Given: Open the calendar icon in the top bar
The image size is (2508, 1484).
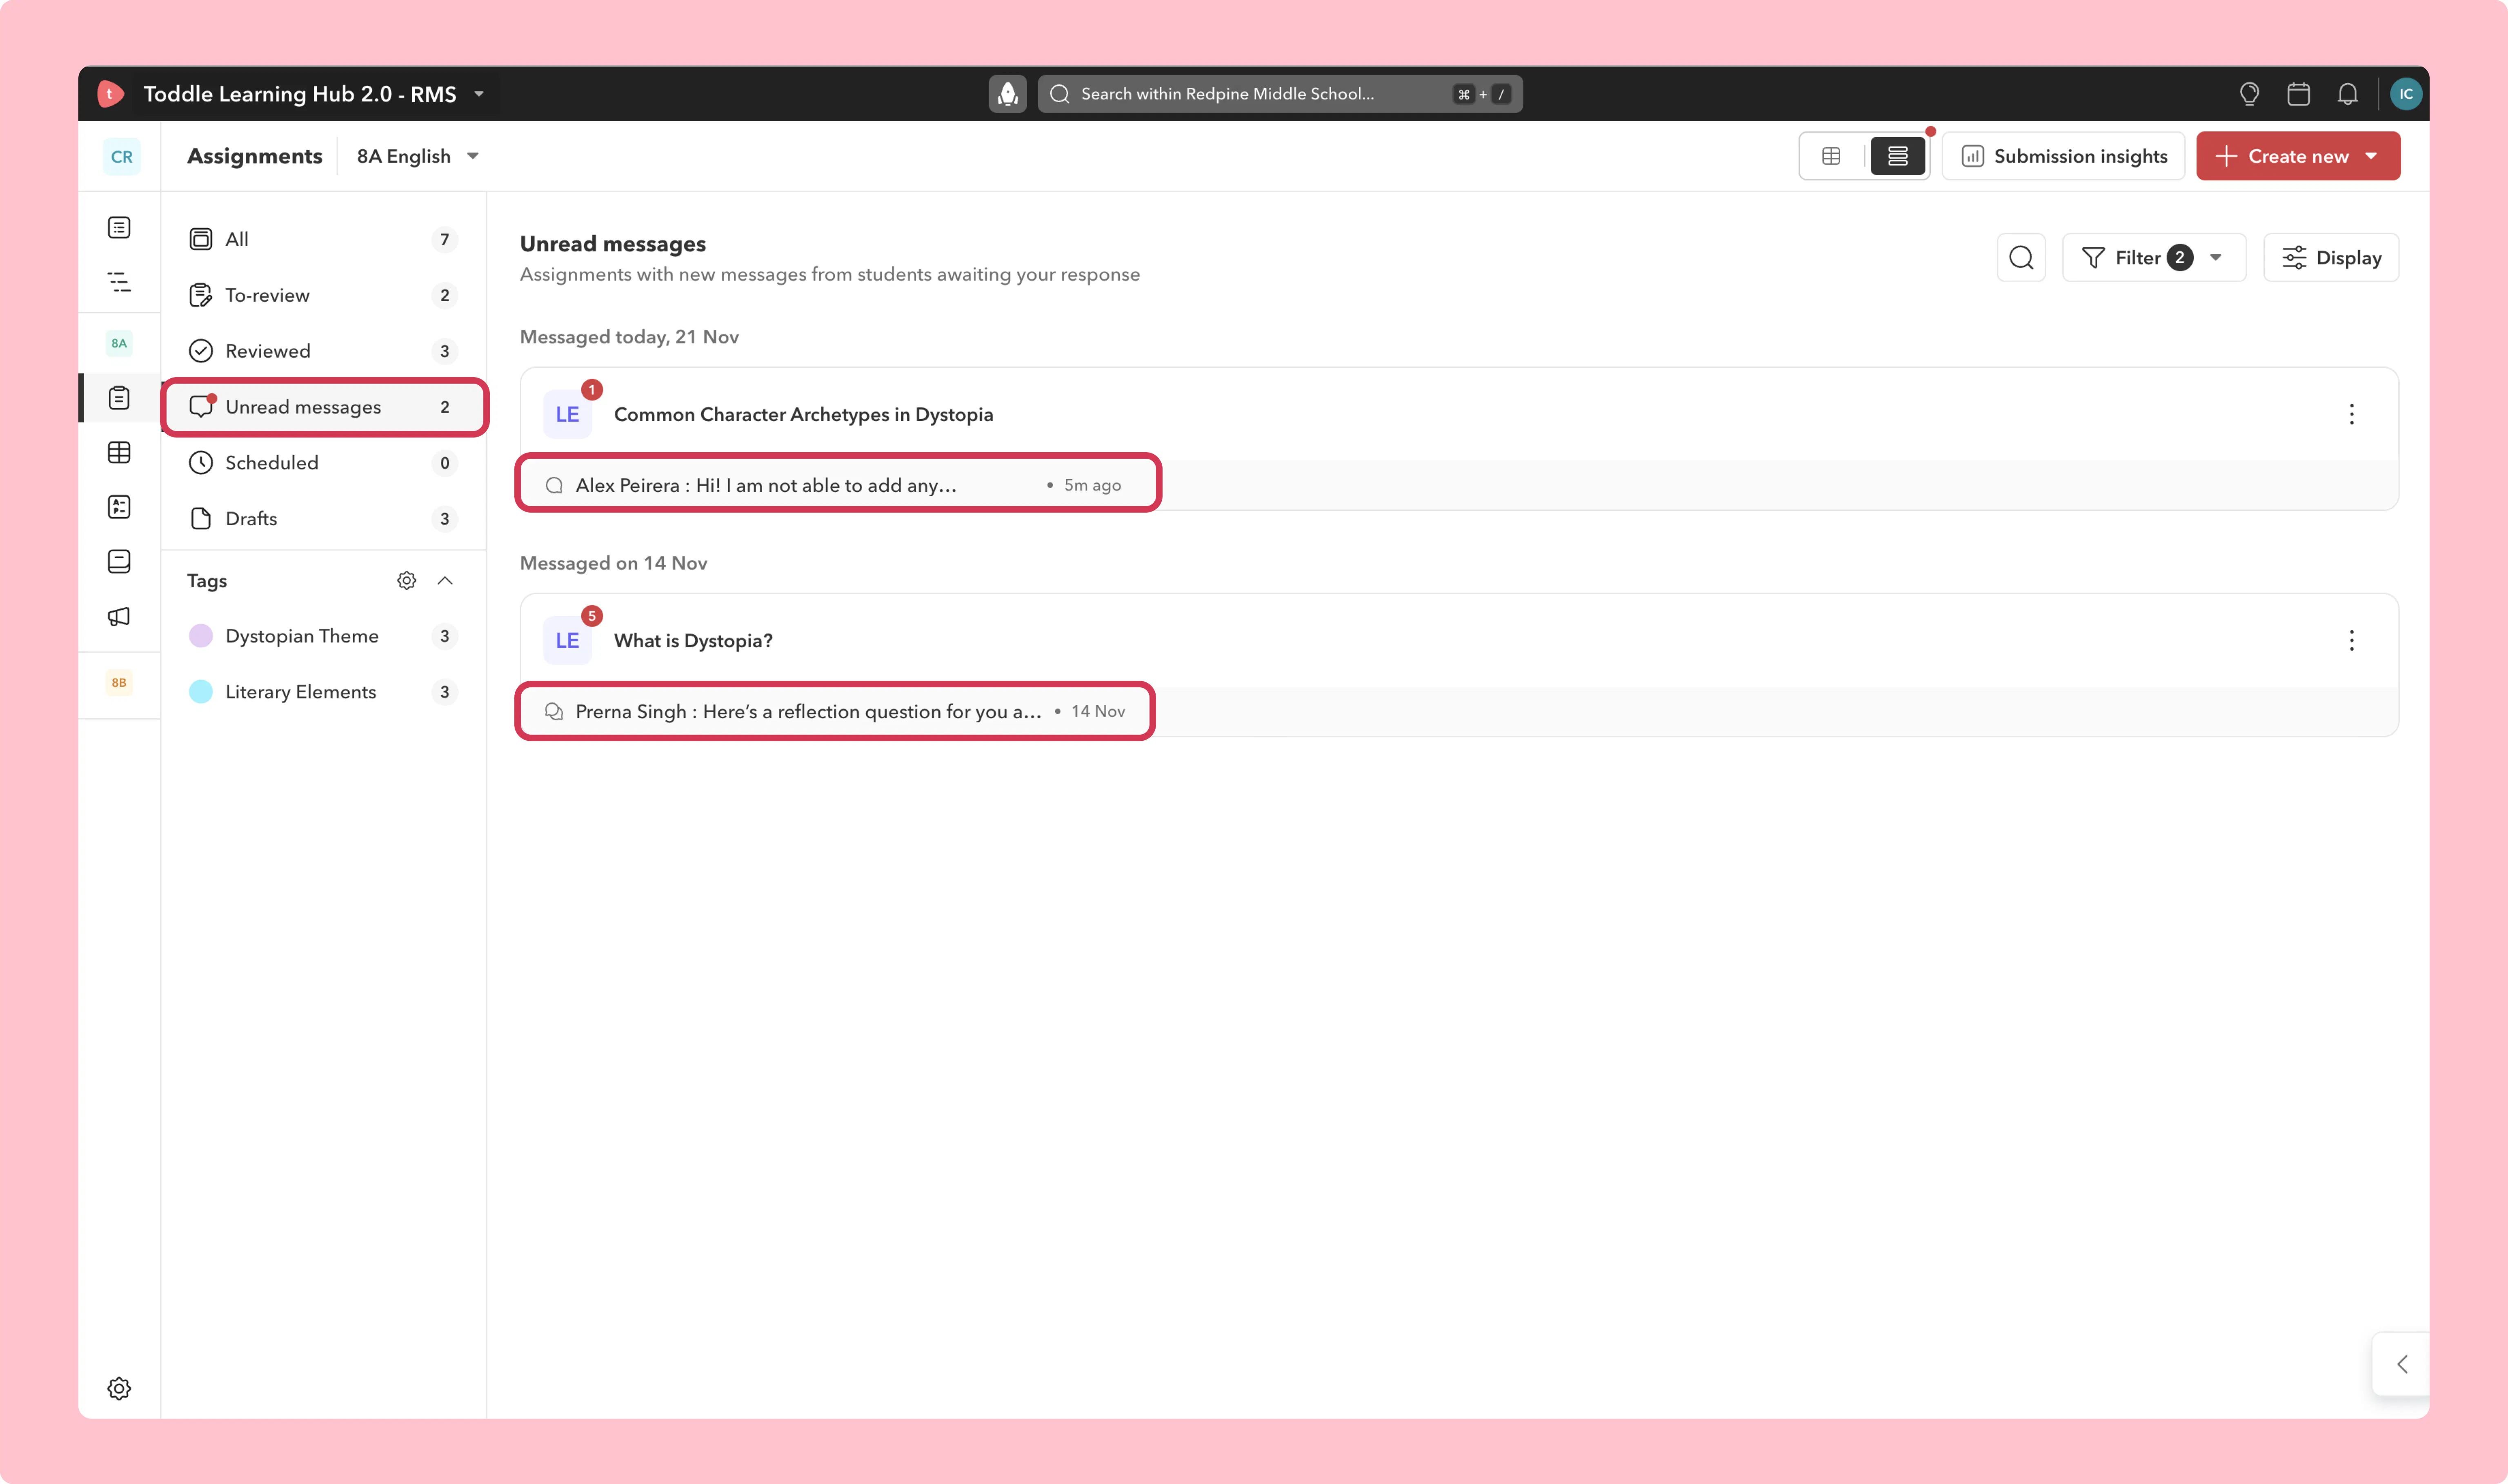Looking at the screenshot, I should click(x=2298, y=94).
